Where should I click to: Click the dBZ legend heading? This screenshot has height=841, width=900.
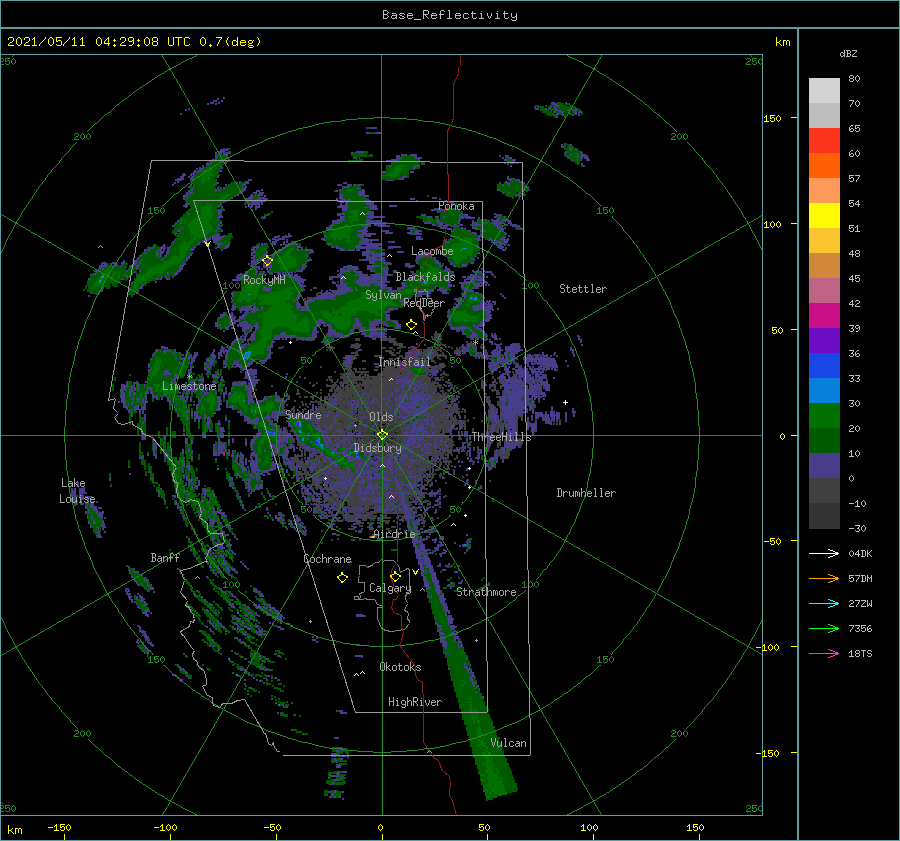tap(848, 54)
